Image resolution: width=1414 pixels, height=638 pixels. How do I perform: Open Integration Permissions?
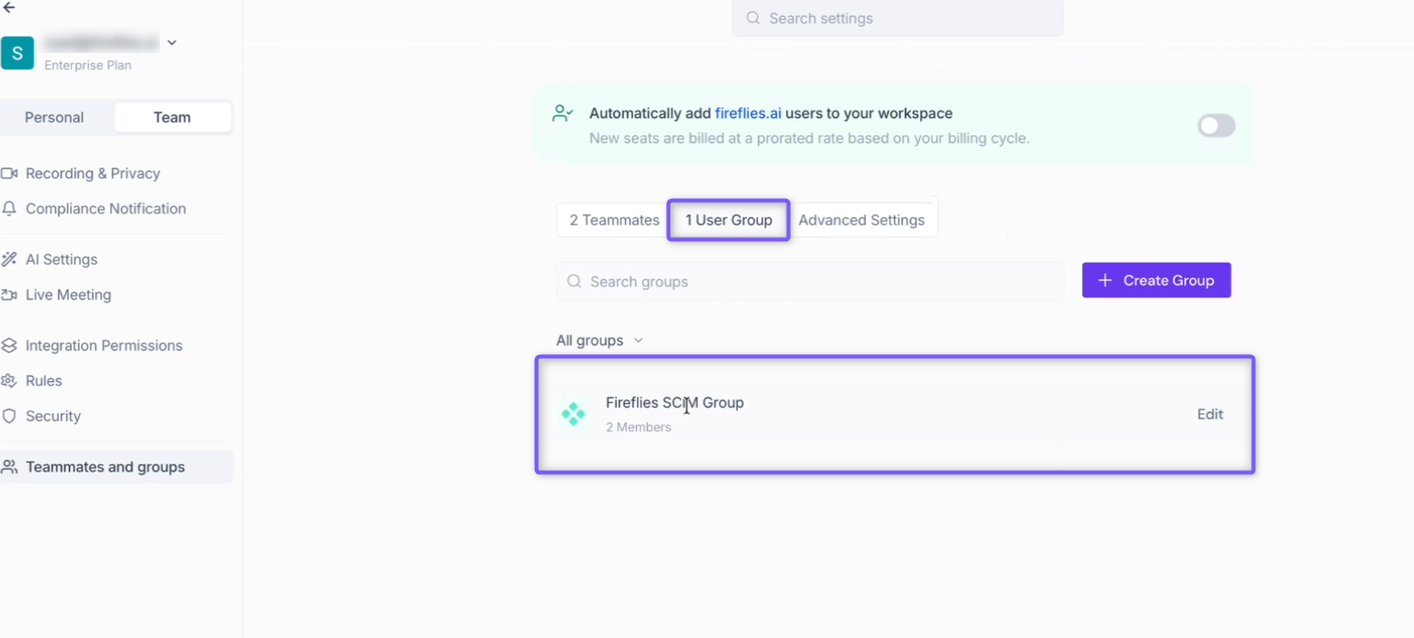[x=104, y=345]
